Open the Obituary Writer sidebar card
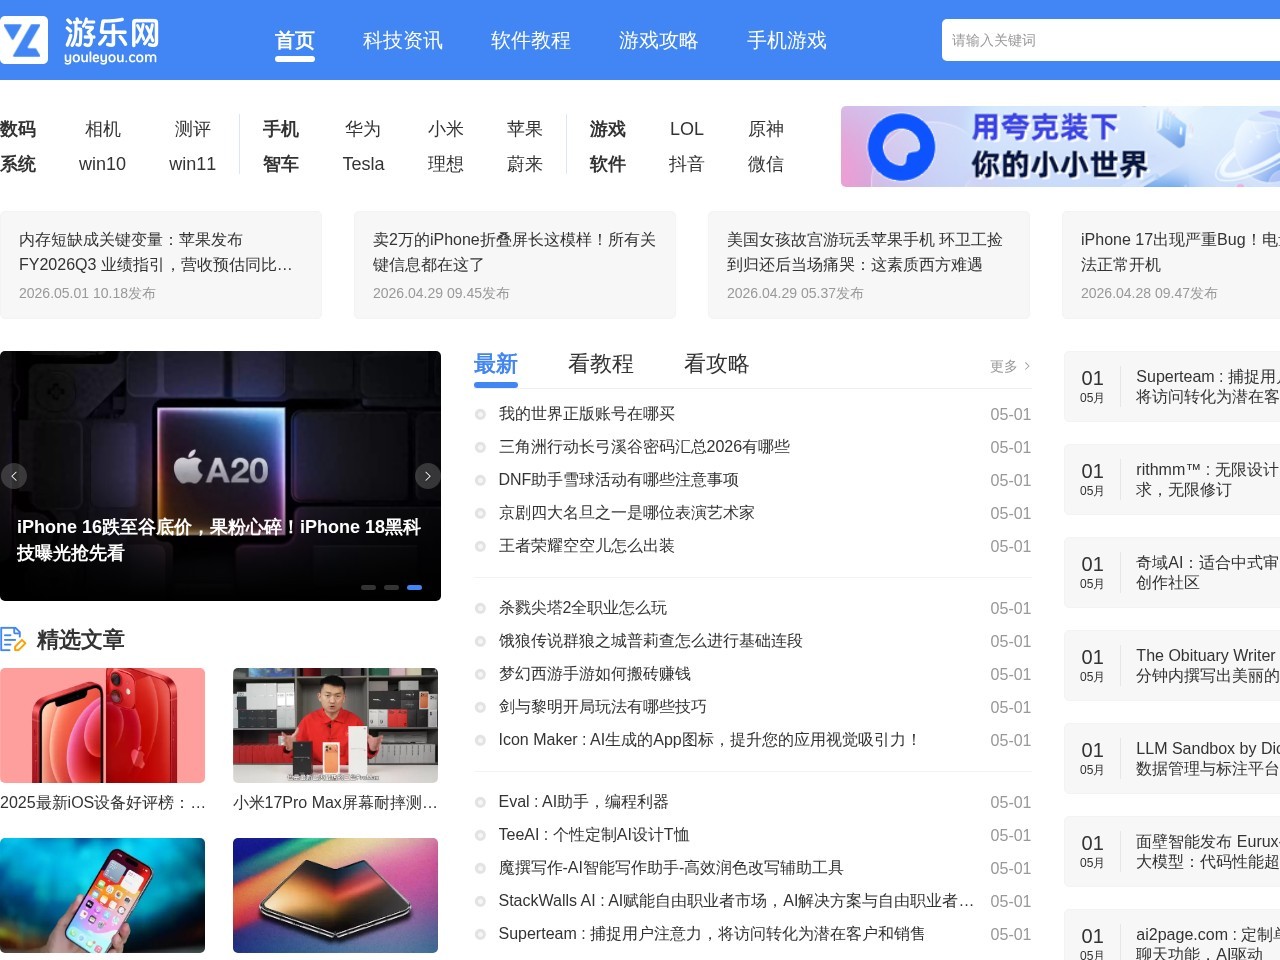Viewport: 1280px width, 960px height. tap(1172, 666)
